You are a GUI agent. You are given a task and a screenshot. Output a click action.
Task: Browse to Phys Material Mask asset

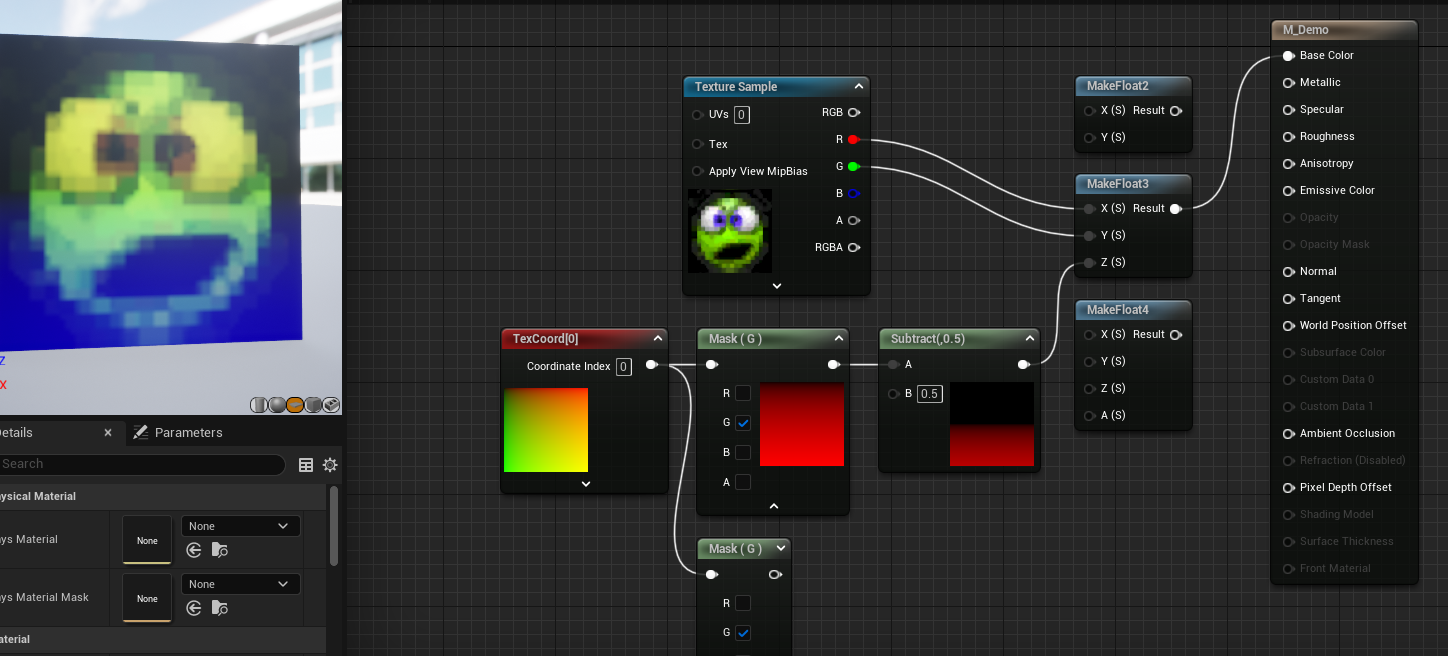[x=220, y=608]
